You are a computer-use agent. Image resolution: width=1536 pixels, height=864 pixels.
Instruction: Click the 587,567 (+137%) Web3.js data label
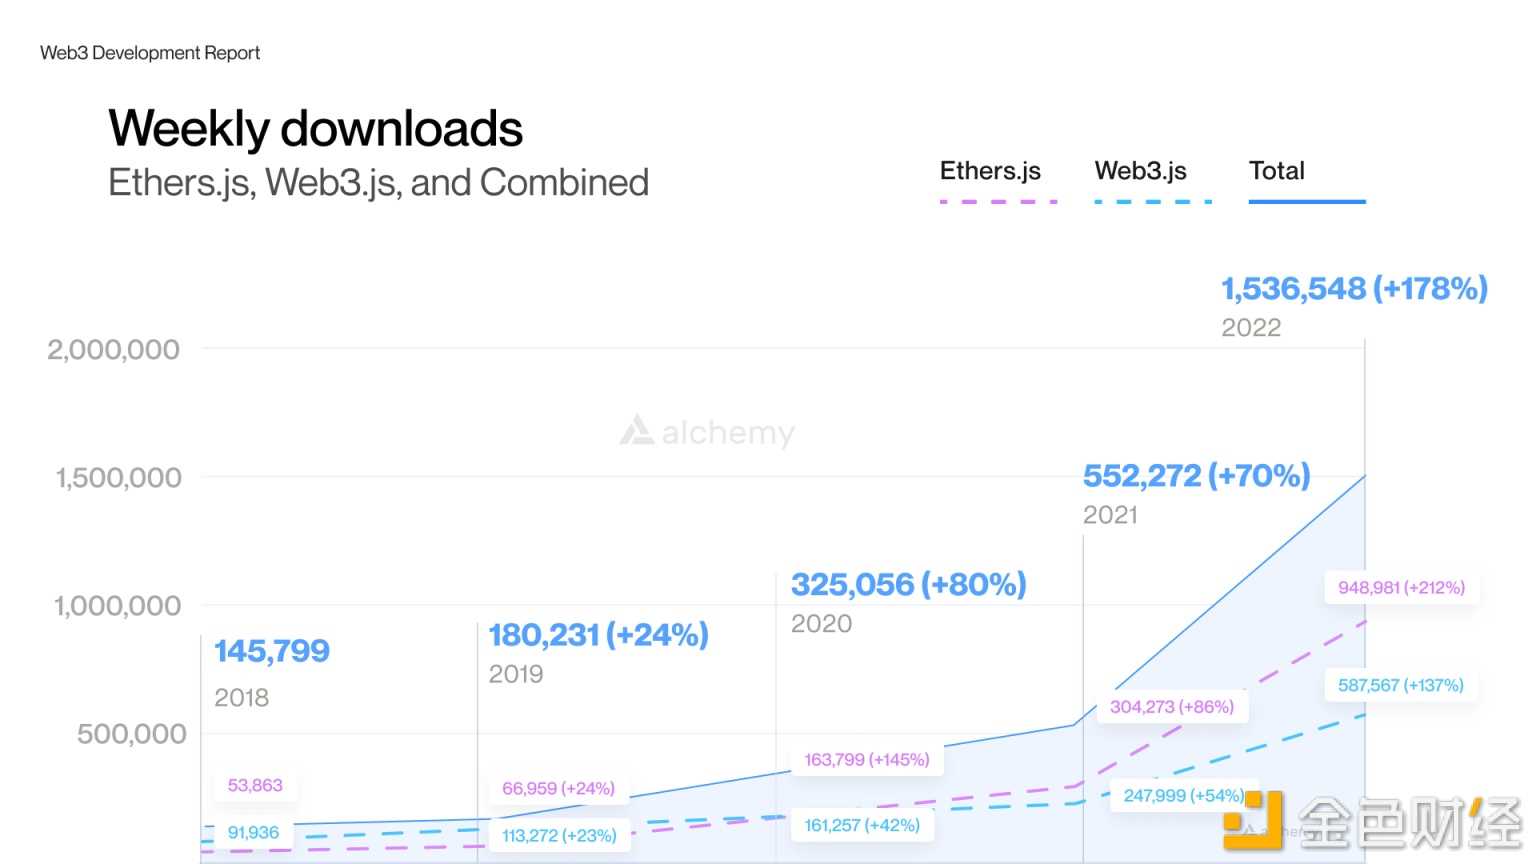click(1400, 686)
